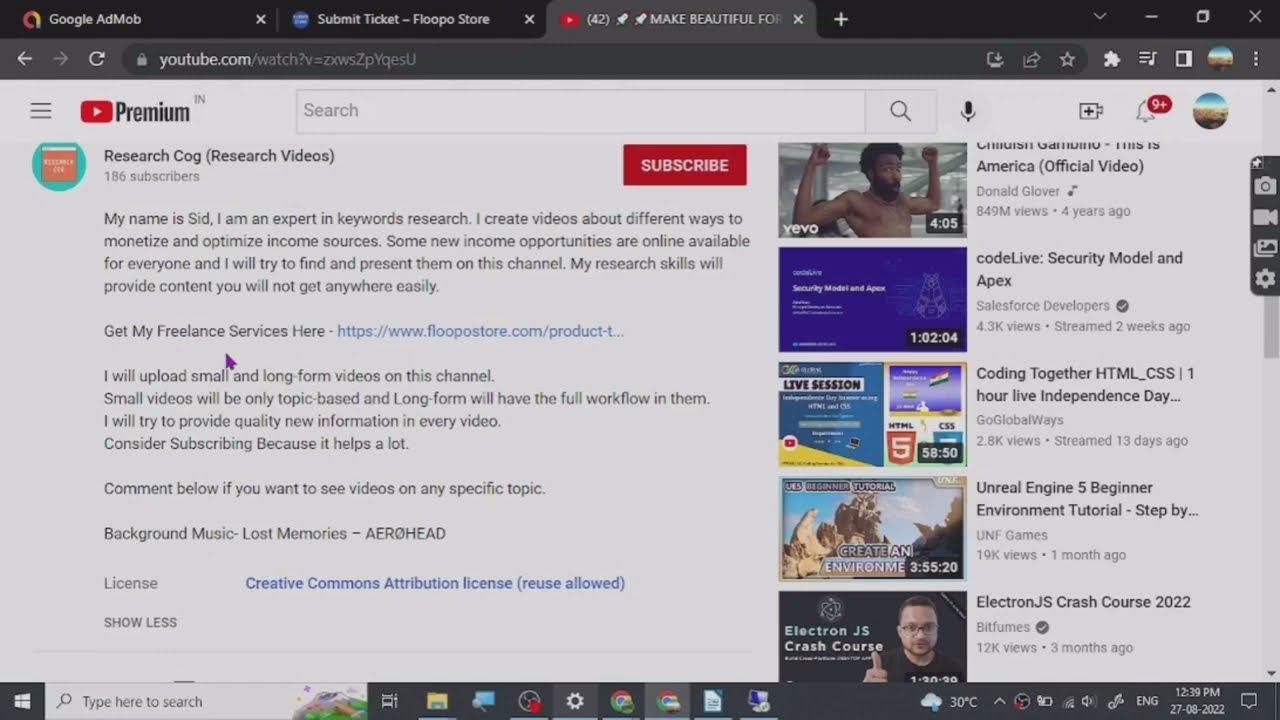This screenshot has width=1280, height=720.
Task: Open floopostore.com freelance services link
Action: [480, 331]
